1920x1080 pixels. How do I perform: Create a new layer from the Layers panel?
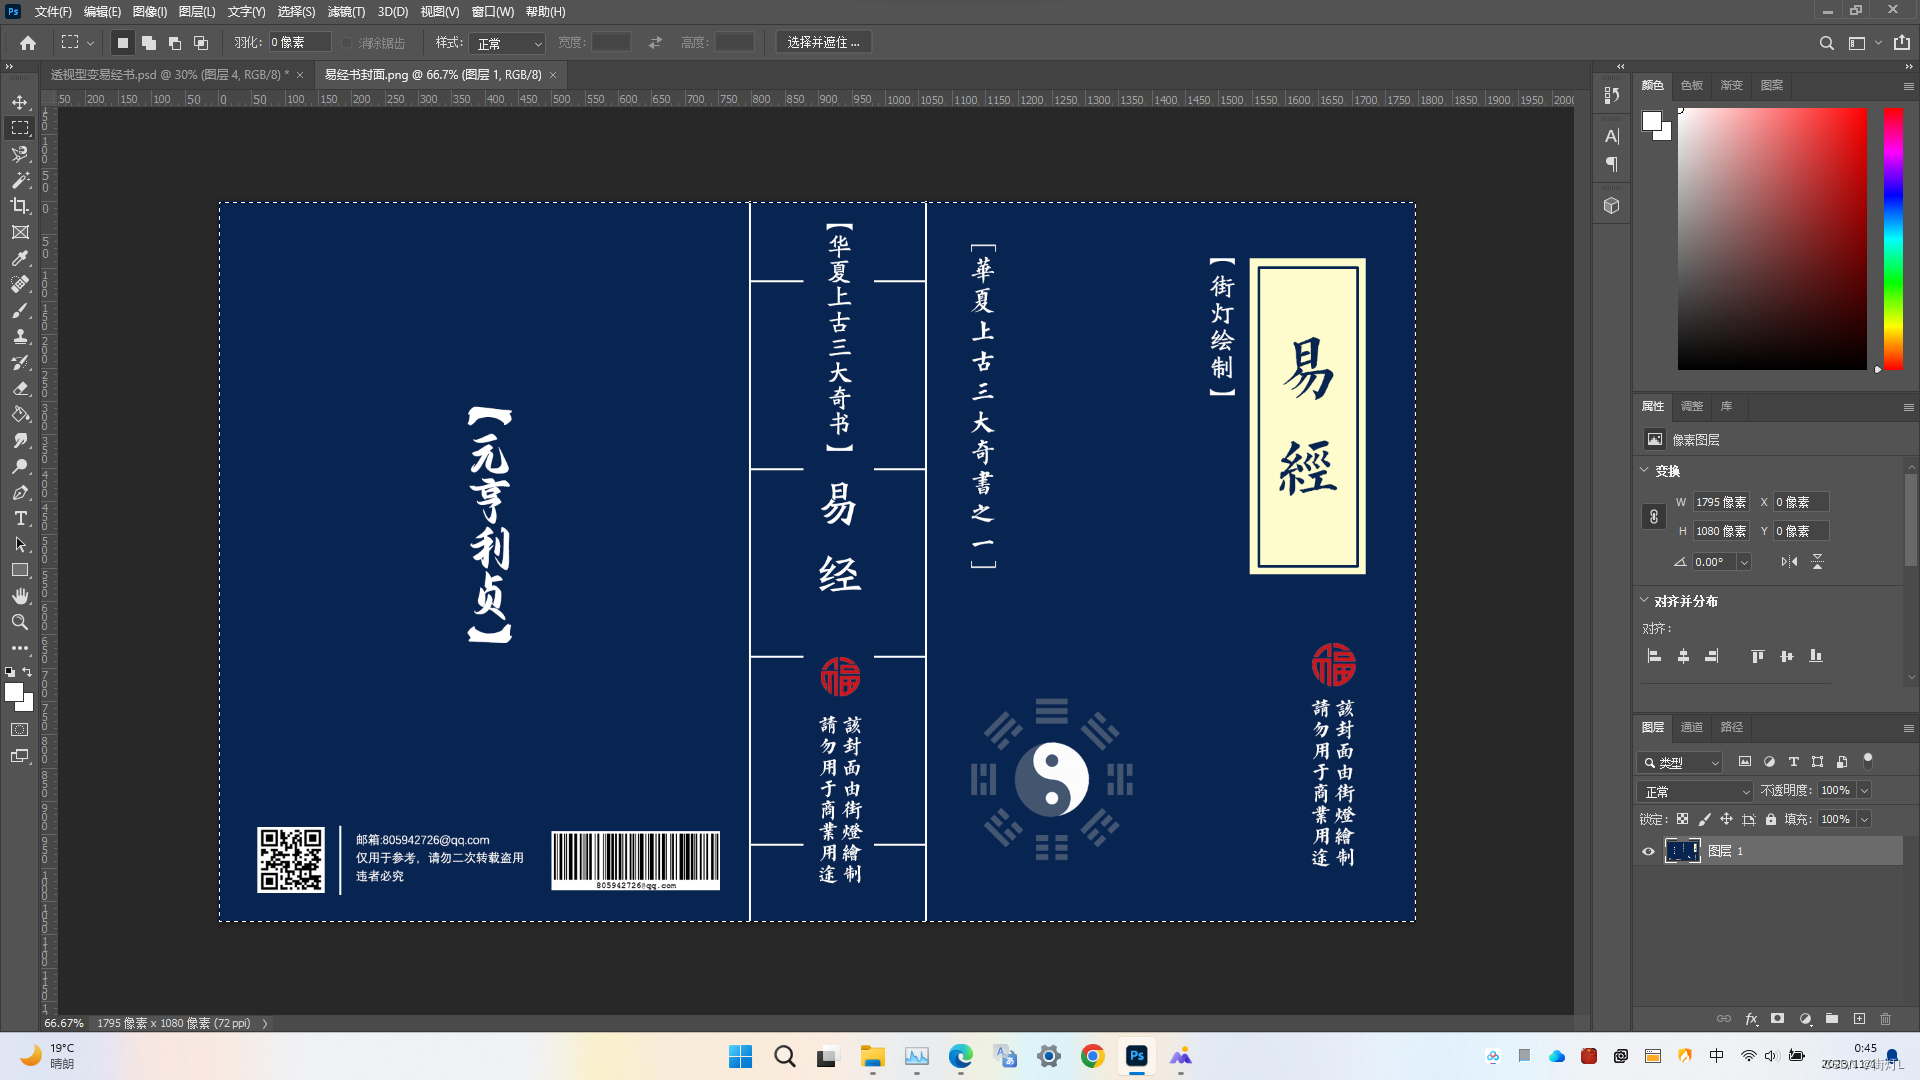(1859, 1019)
